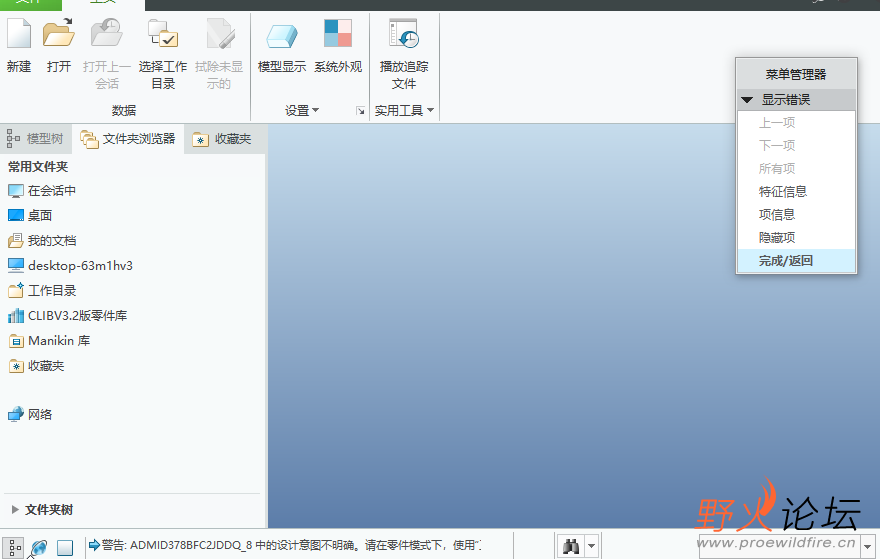Expand the 设置 group dropdown
Image resolution: width=880 pixels, height=559 pixels.
coord(302,111)
